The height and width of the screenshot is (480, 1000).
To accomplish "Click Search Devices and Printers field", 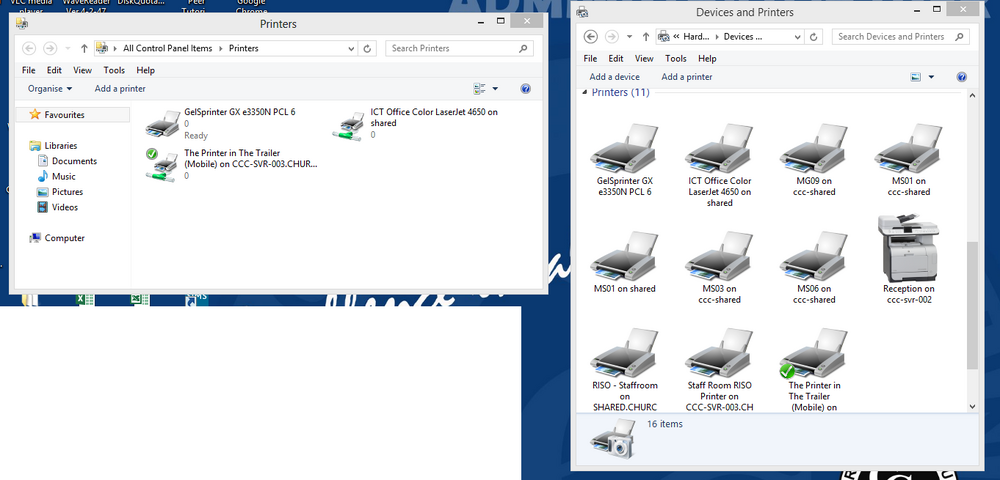I will coord(901,37).
